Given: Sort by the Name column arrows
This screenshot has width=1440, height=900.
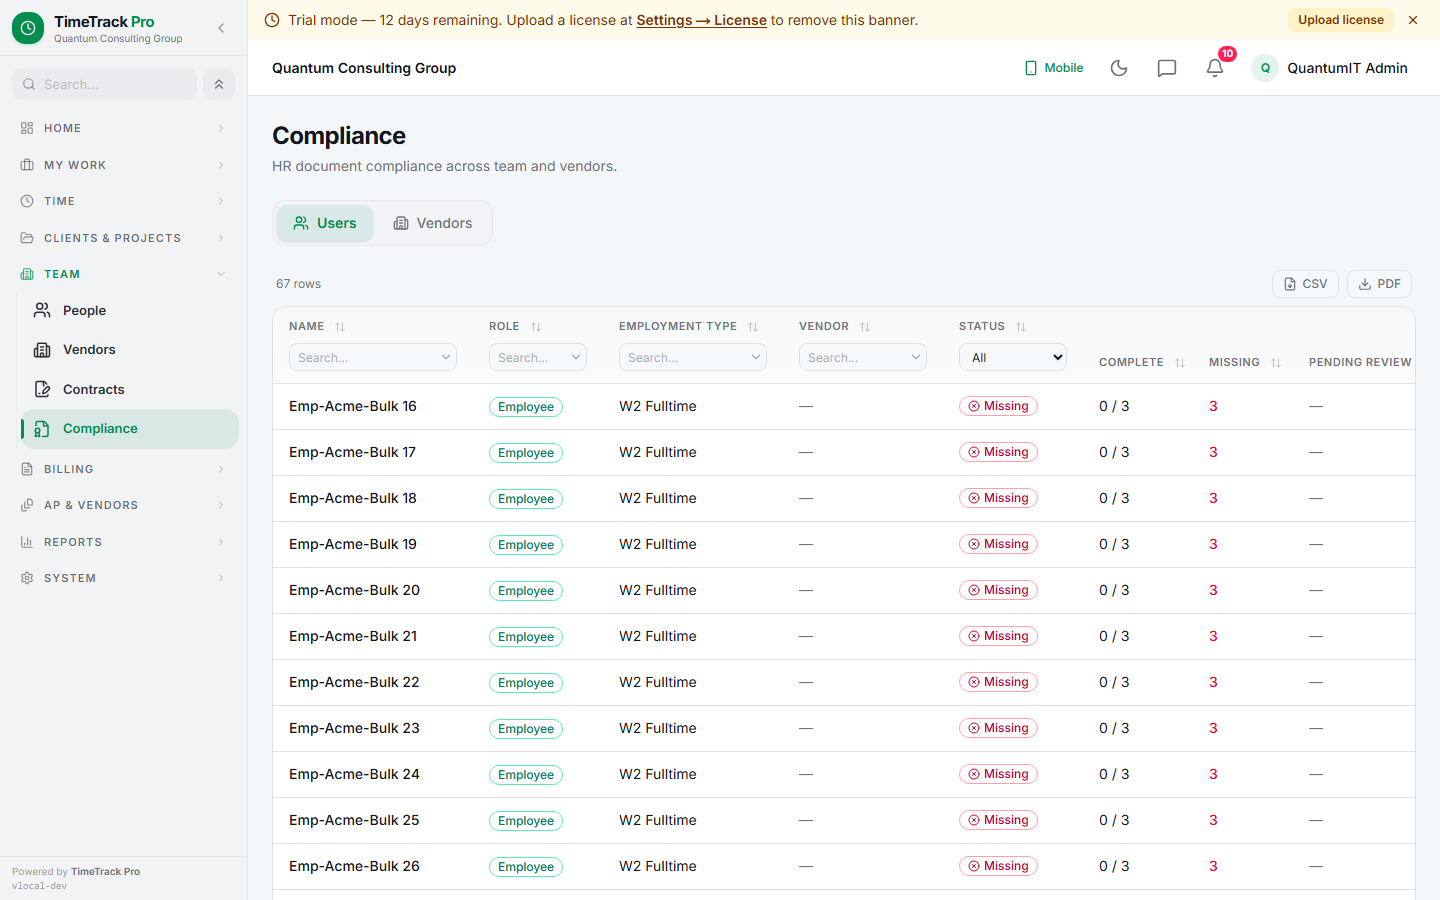Looking at the screenshot, I should pos(340,327).
